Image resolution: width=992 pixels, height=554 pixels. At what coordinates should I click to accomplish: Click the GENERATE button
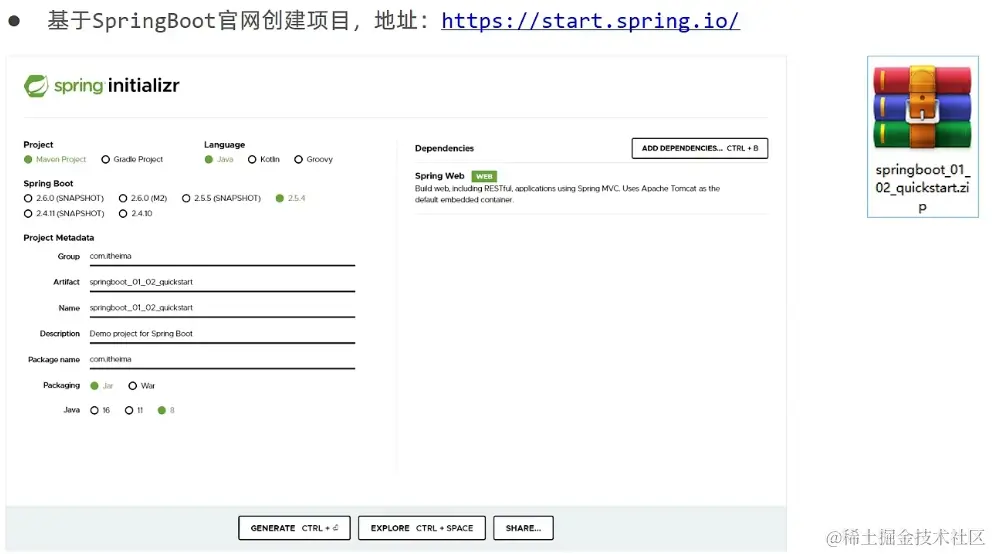point(294,528)
